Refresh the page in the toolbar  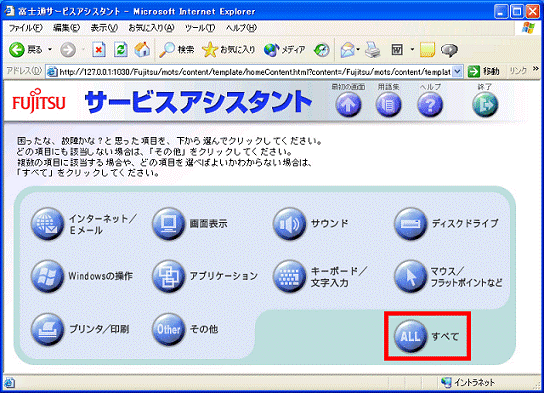(x=120, y=50)
